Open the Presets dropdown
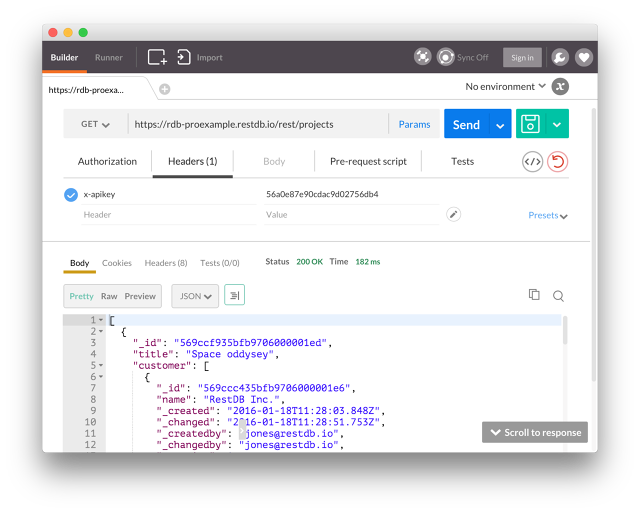 [x=548, y=215]
